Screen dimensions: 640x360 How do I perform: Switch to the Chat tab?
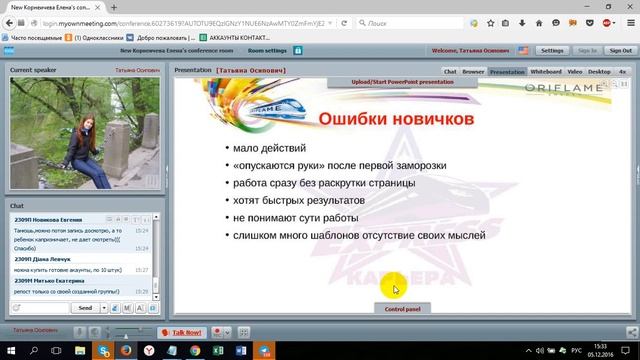pyautogui.click(x=450, y=71)
